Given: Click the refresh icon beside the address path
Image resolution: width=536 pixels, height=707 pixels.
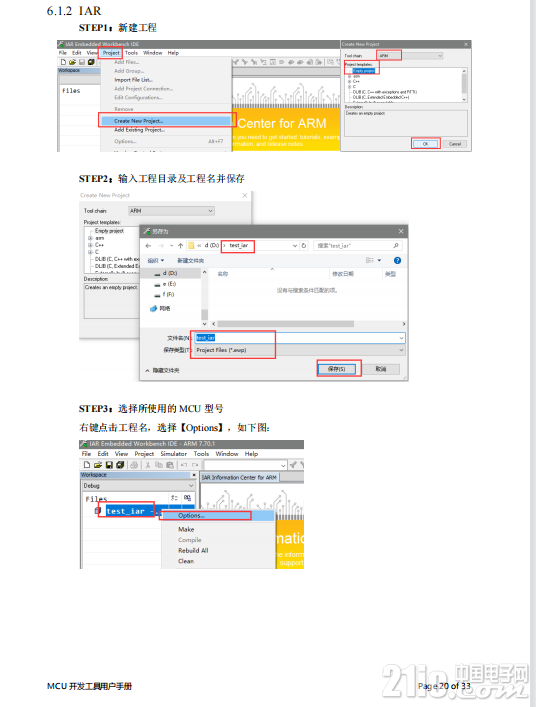Looking at the screenshot, I should [304, 246].
